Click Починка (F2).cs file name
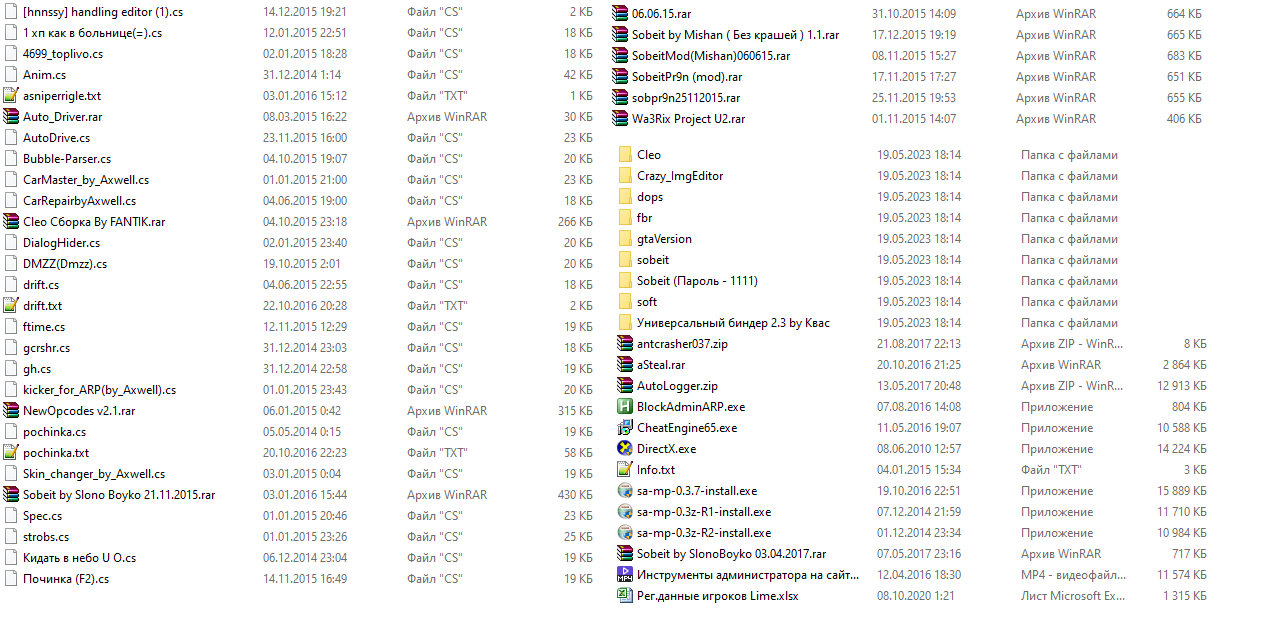The width and height of the screenshot is (1280, 619). point(66,579)
